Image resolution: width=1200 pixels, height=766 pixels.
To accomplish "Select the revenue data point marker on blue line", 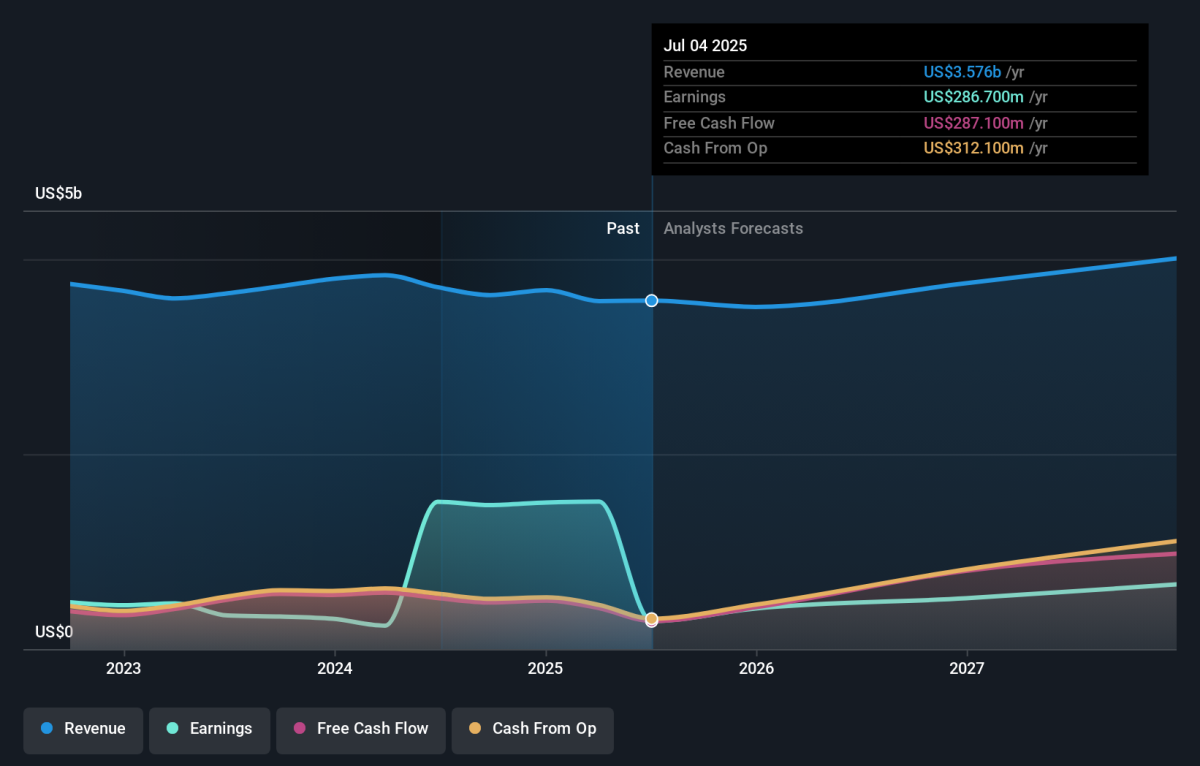I will click(x=652, y=301).
